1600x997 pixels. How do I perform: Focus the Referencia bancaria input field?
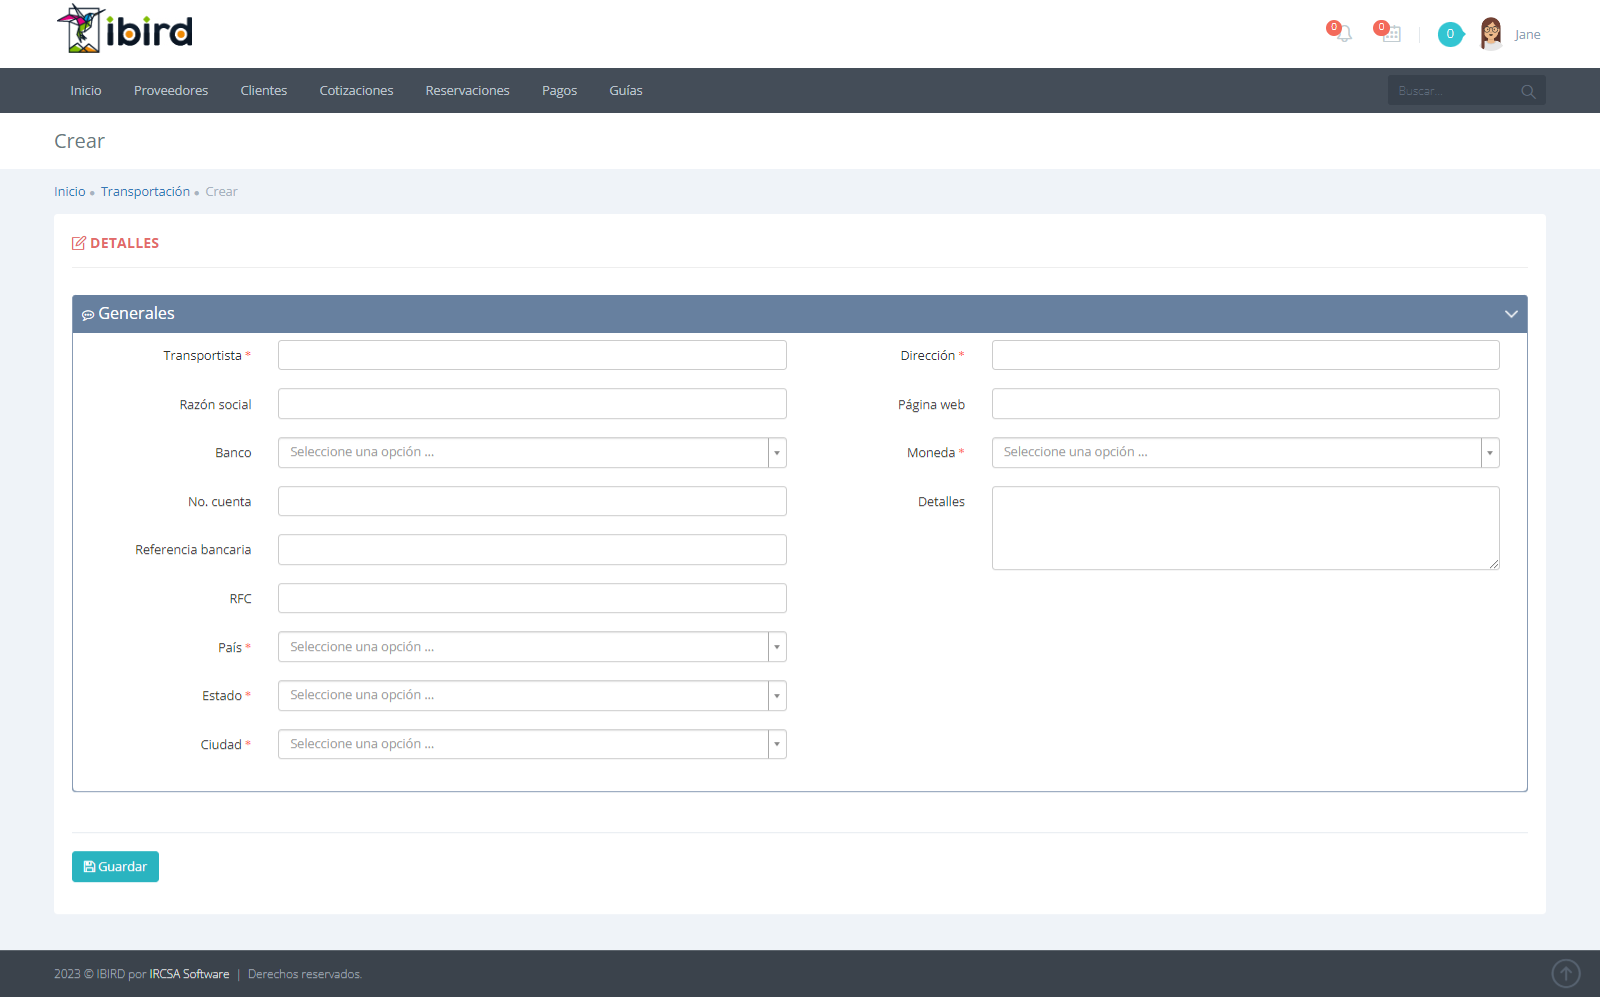[x=532, y=550]
